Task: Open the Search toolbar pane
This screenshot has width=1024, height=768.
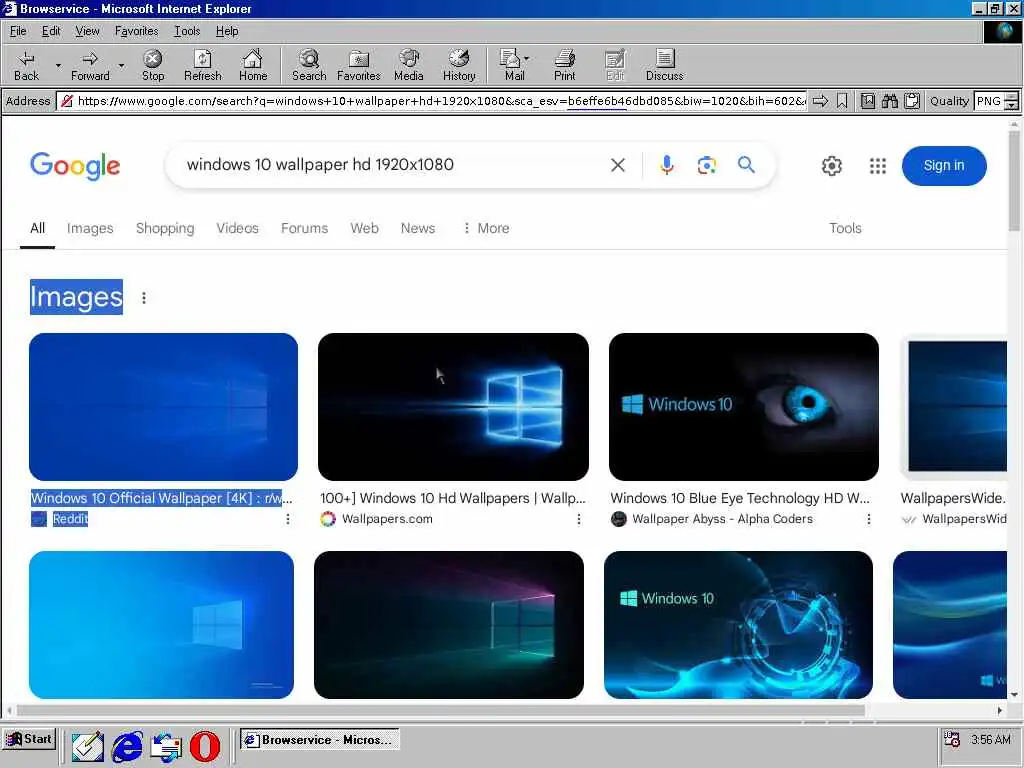Action: pos(309,65)
